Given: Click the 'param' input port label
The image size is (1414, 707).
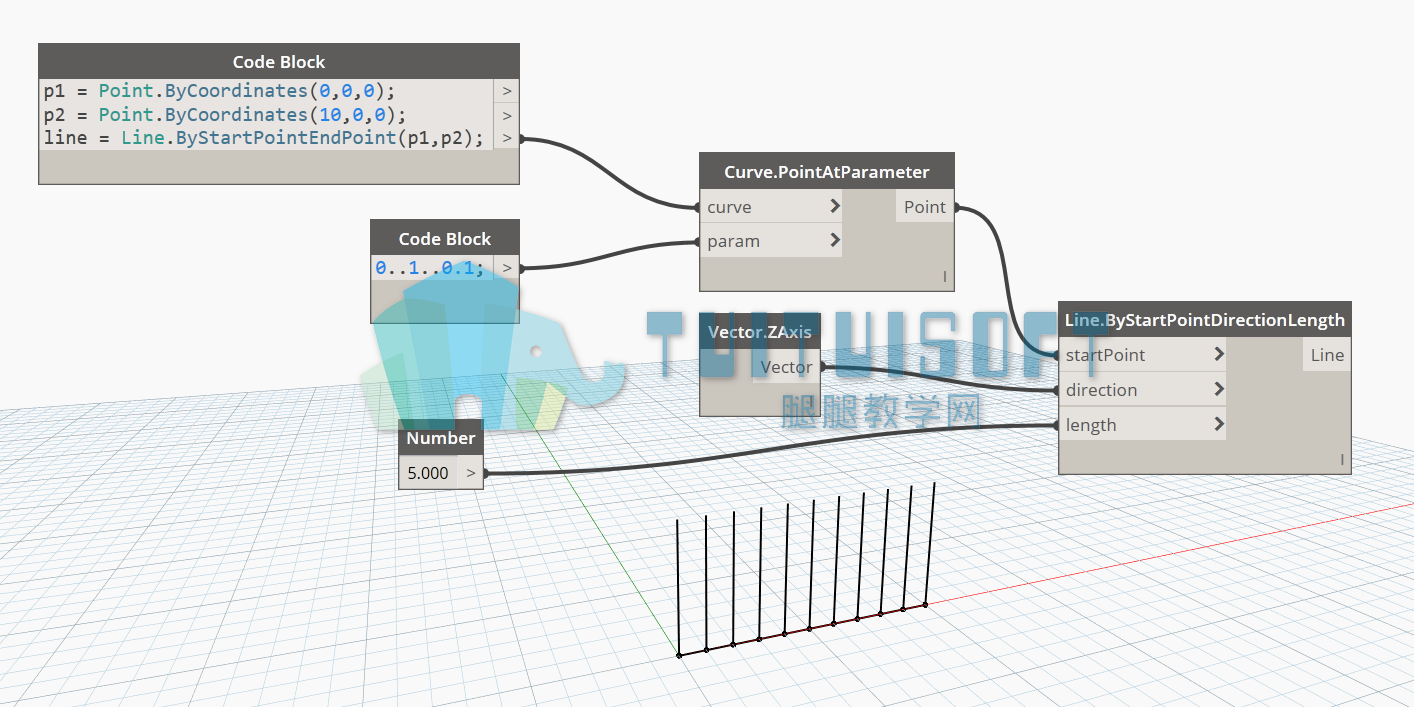Looking at the screenshot, I should pos(733,241).
